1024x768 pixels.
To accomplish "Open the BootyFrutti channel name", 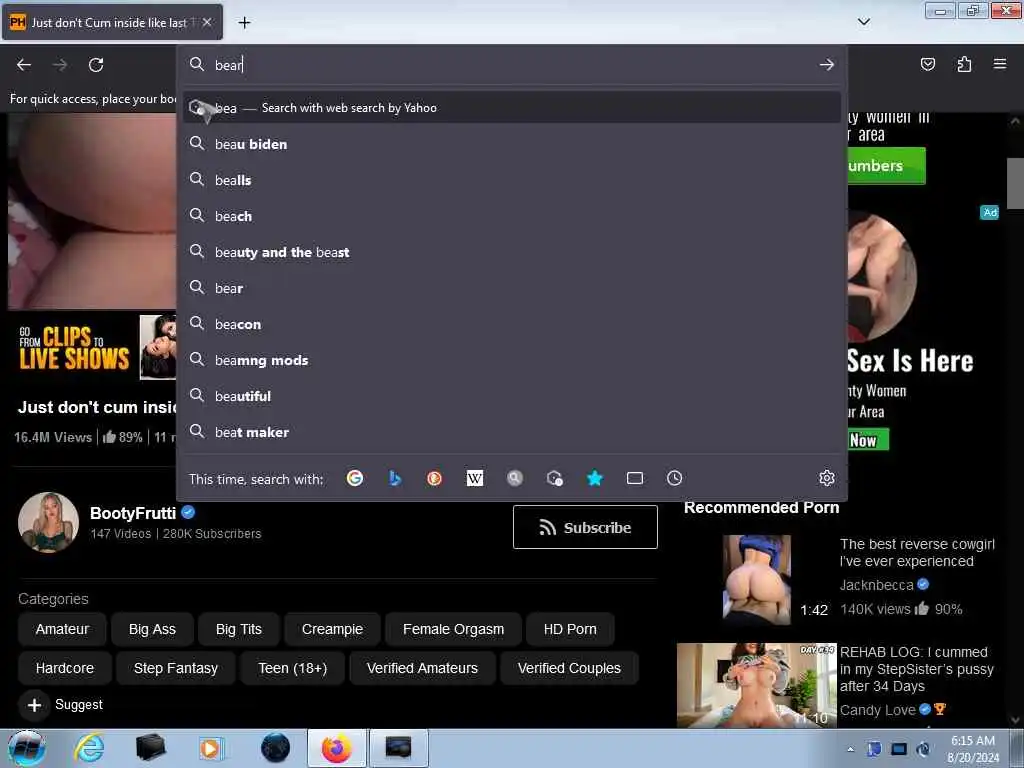I will pos(133,513).
